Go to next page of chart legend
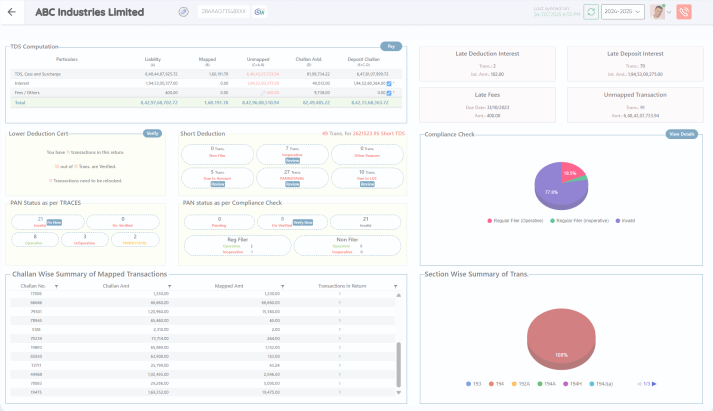The height and width of the screenshot is (411, 713). coord(654,384)
